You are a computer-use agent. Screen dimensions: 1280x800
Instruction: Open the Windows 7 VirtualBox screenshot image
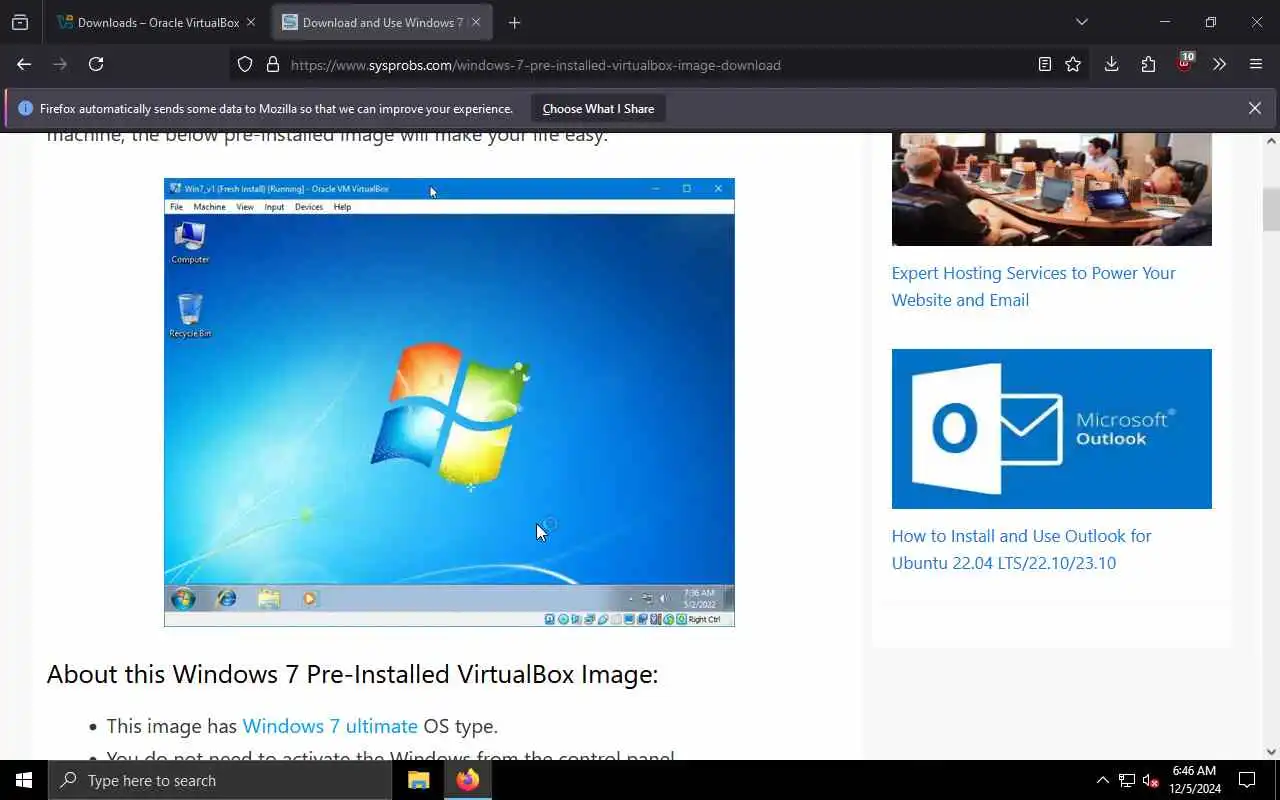tap(449, 402)
